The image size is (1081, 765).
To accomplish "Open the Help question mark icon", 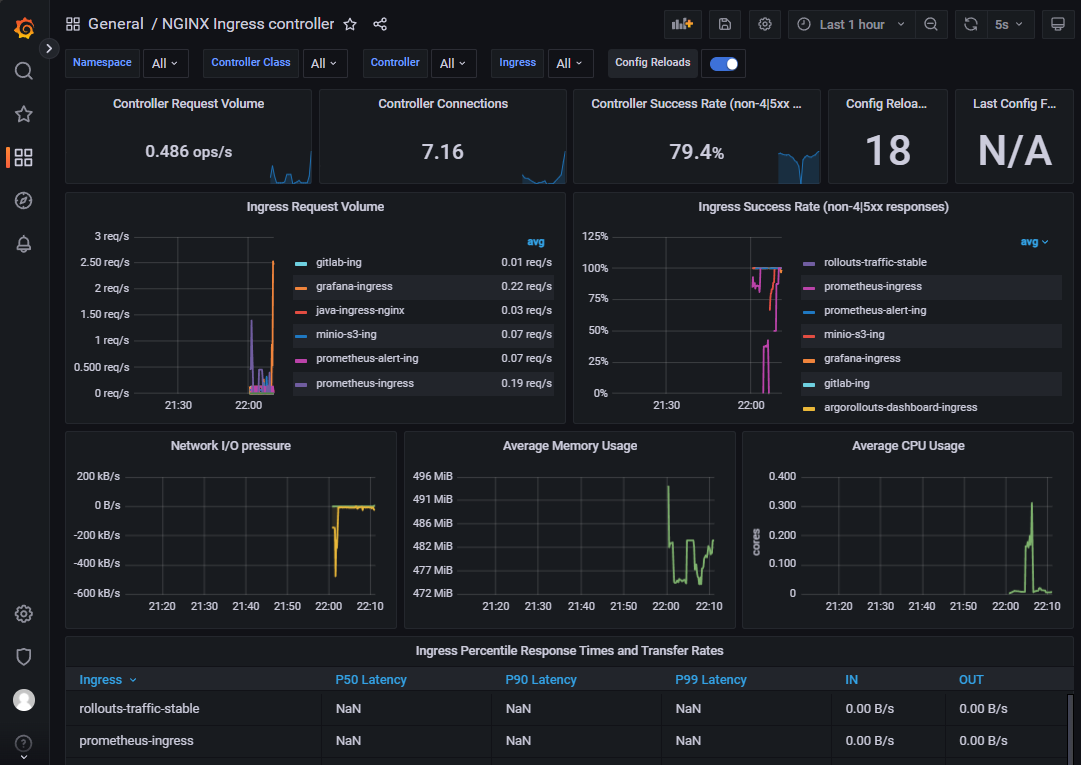I will tap(23, 744).
